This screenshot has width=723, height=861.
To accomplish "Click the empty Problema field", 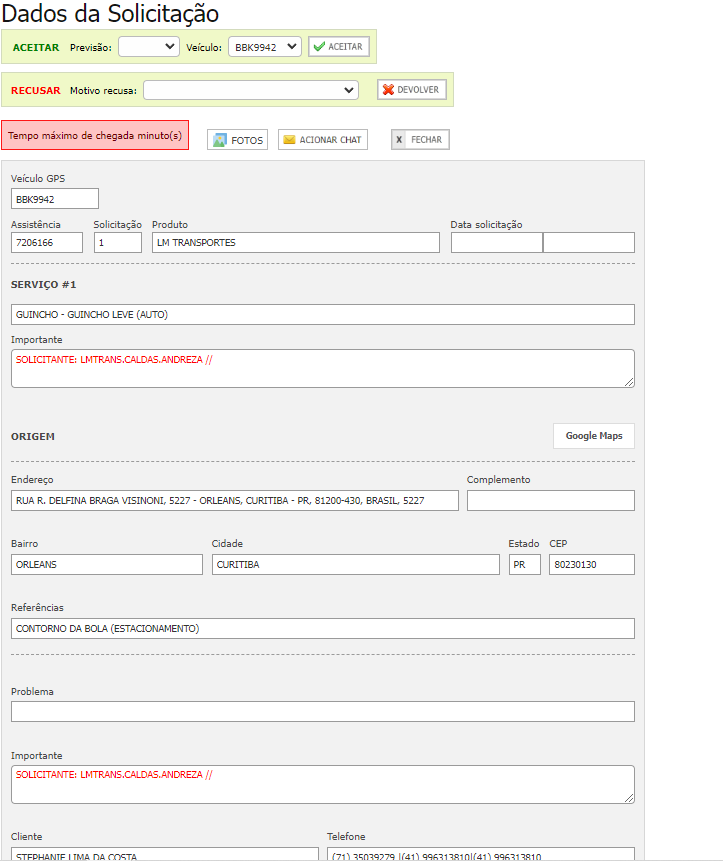I will click(x=322, y=712).
